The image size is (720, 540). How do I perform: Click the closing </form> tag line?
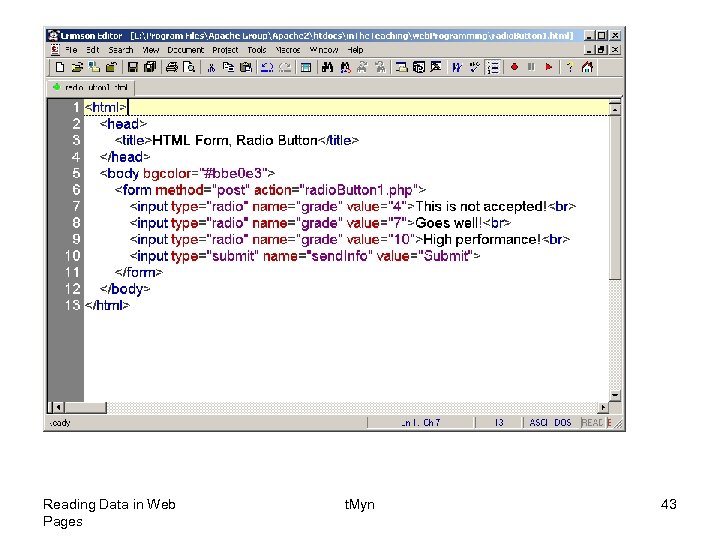(x=139, y=273)
